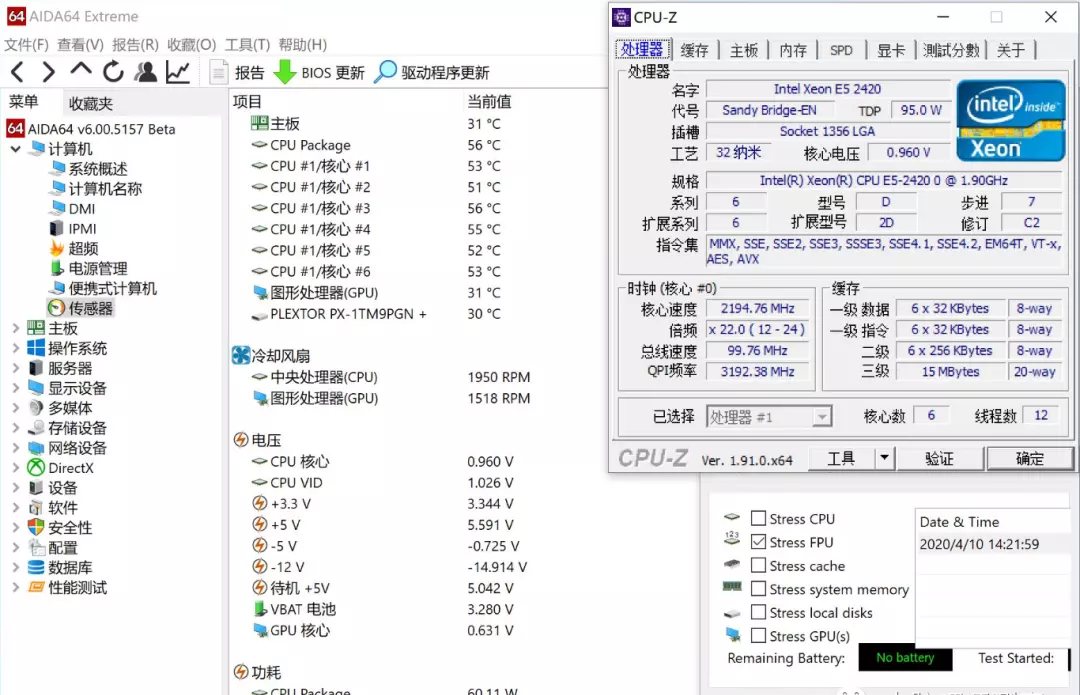The height and width of the screenshot is (695, 1080).
Task: Click the 报告 report button
Action: tap(238, 72)
